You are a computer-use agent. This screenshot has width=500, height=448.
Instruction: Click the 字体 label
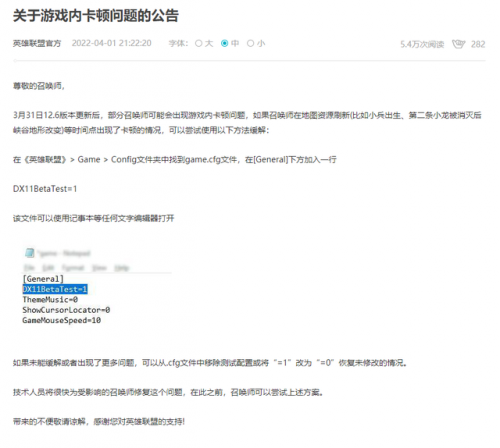tap(178, 43)
